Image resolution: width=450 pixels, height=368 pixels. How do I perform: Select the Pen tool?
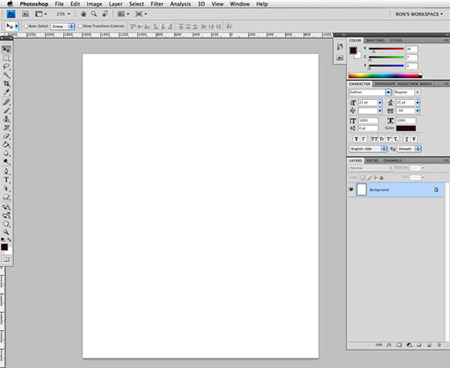click(x=6, y=172)
